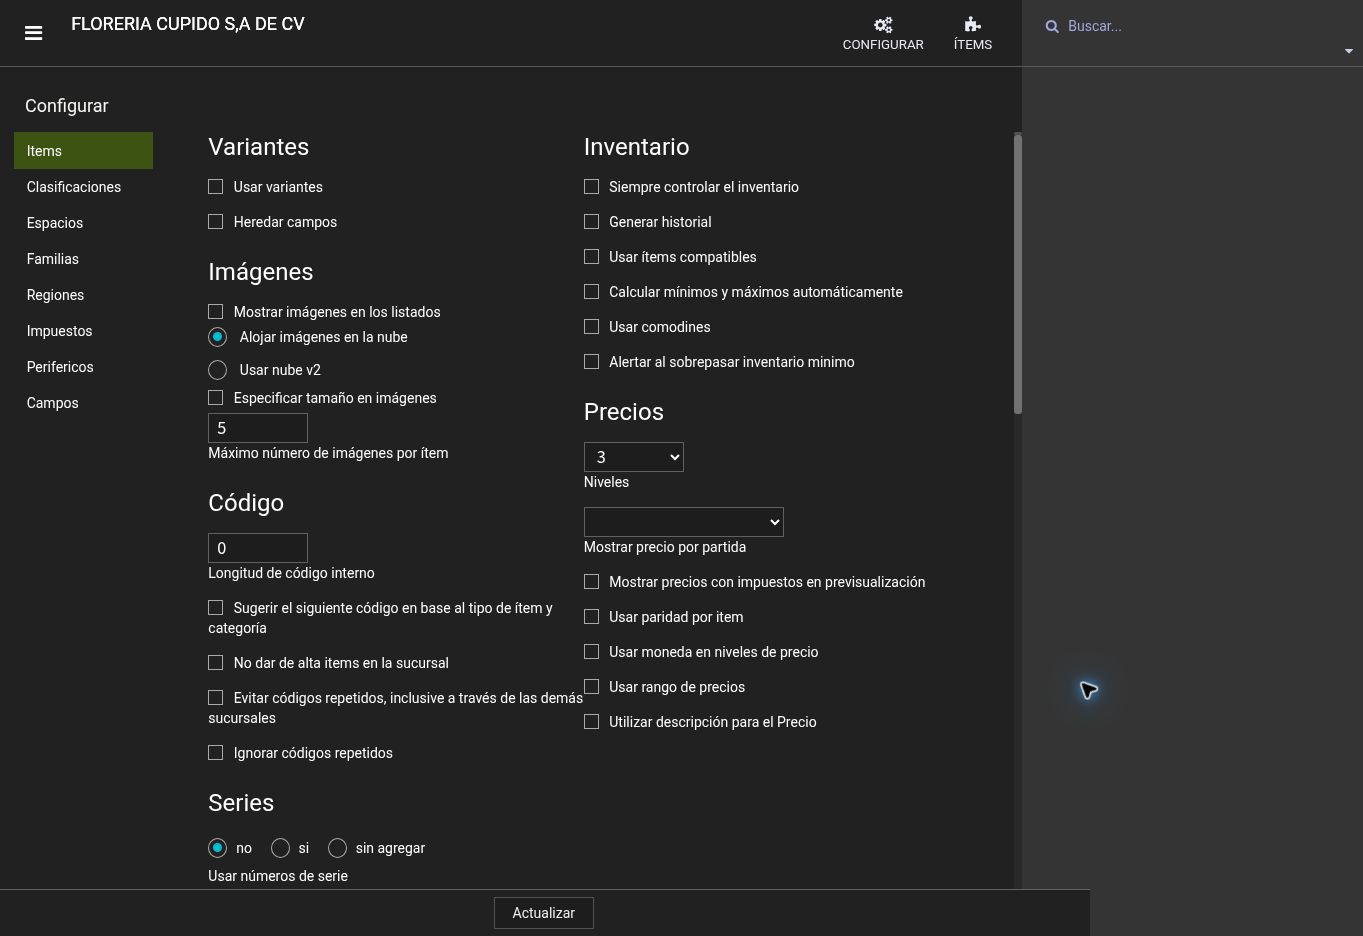
Task: Enable Generar historial checkbox
Action: 592,222
